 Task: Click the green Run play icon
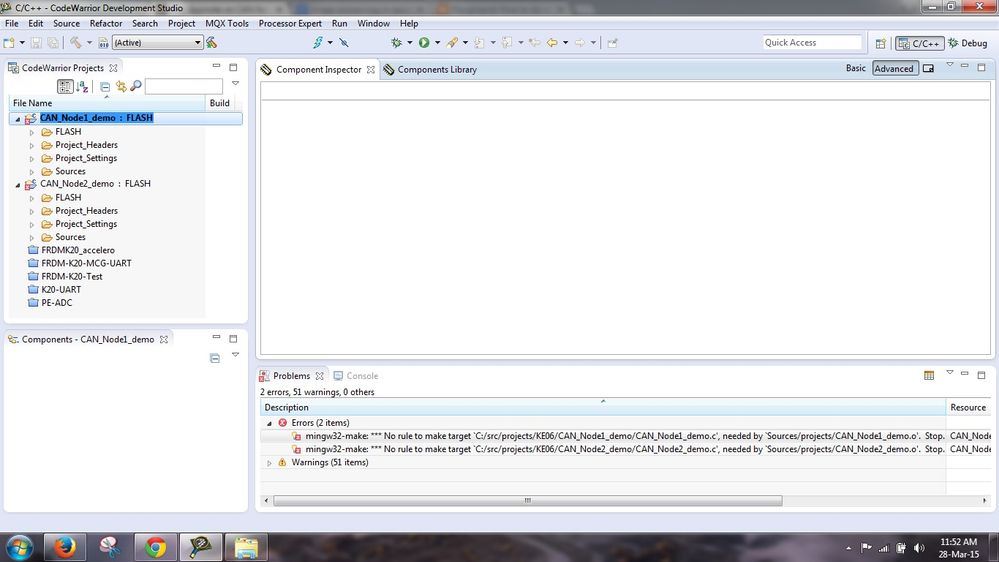(x=424, y=43)
